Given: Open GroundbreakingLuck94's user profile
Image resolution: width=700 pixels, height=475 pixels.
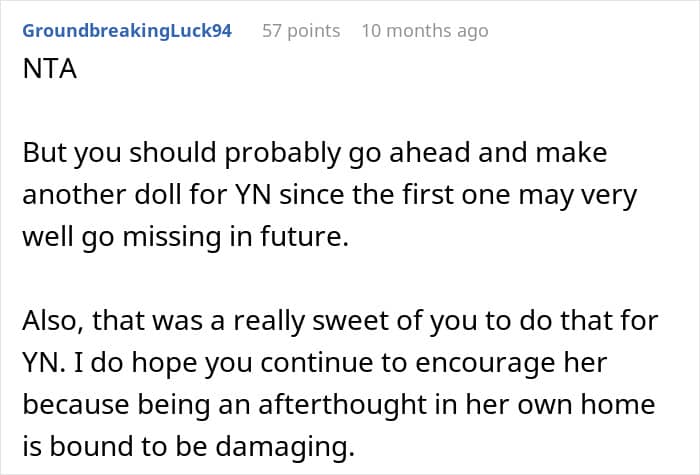Looking at the screenshot, I should [x=127, y=31].
